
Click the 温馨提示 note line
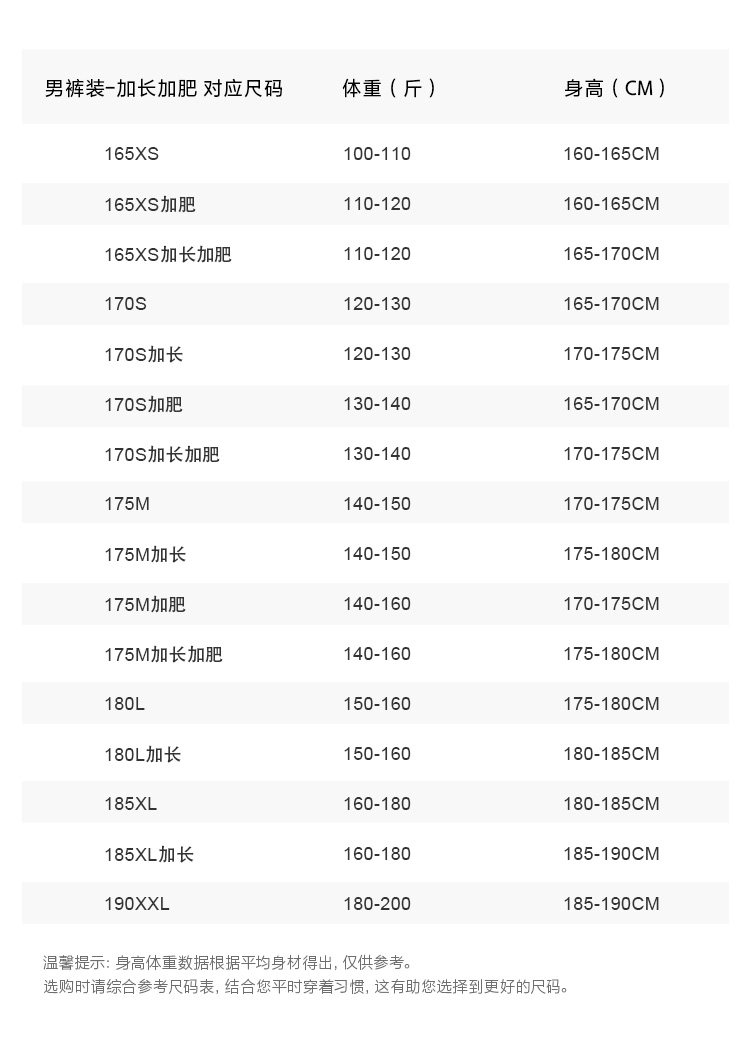click(x=228, y=963)
